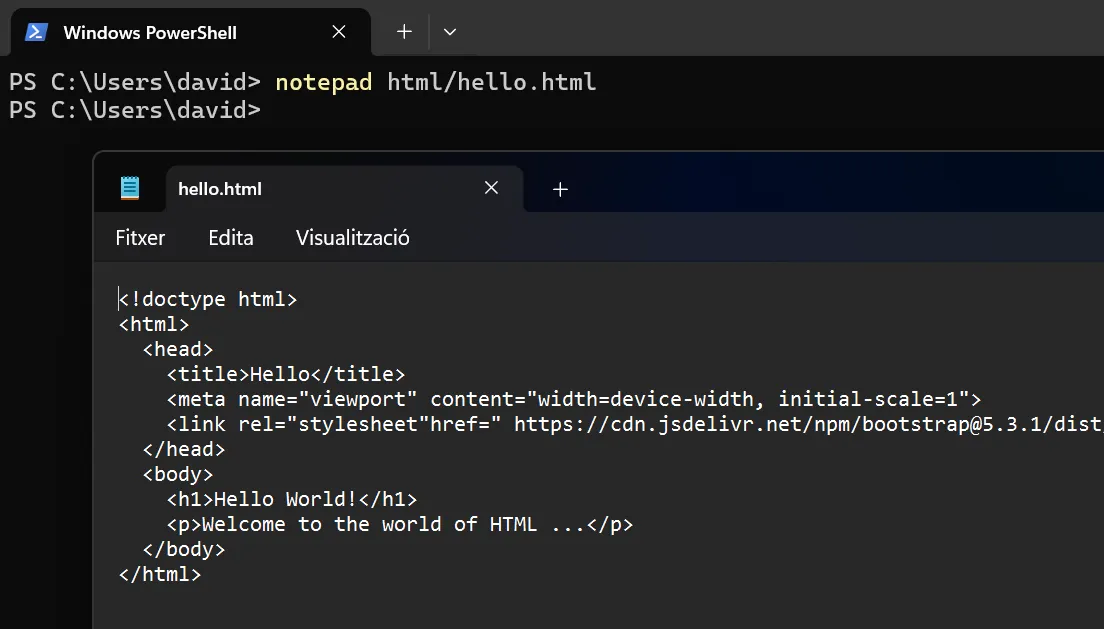
Task: Click the Hello World! h1 line
Action: (x=291, y=499)
